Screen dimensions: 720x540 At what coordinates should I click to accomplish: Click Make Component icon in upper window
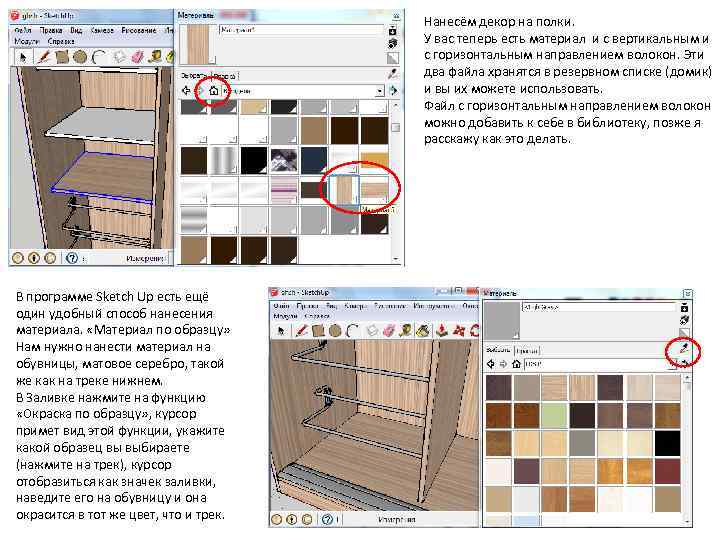coord(119,57)
